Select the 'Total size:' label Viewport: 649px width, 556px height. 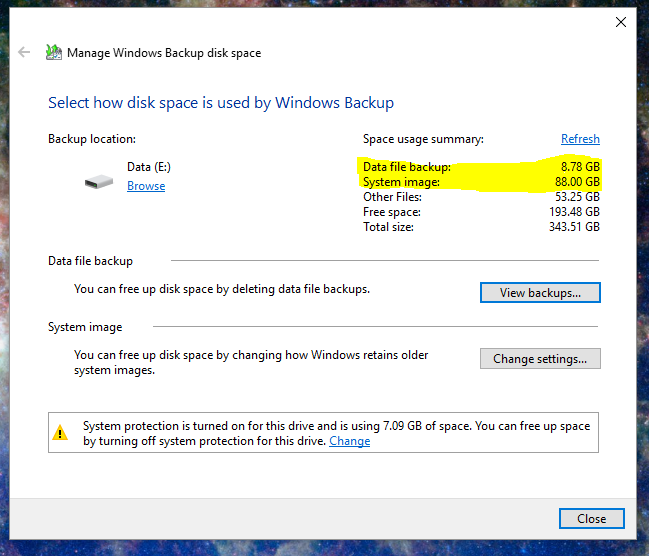click(388, 227)
